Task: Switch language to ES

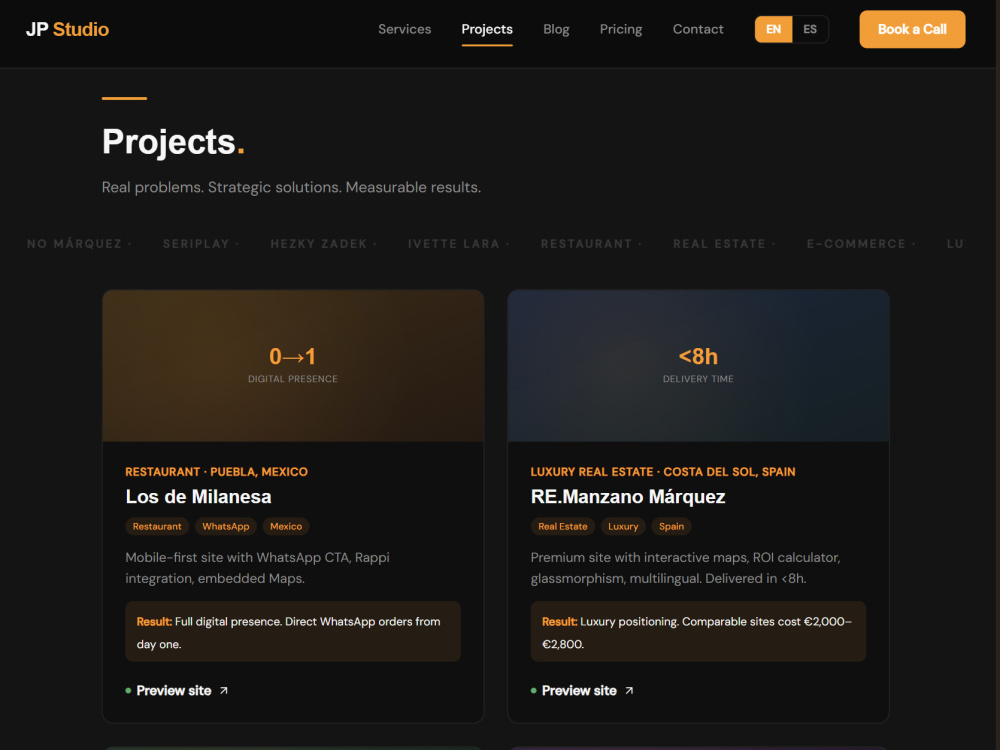Action: (810, 29)
